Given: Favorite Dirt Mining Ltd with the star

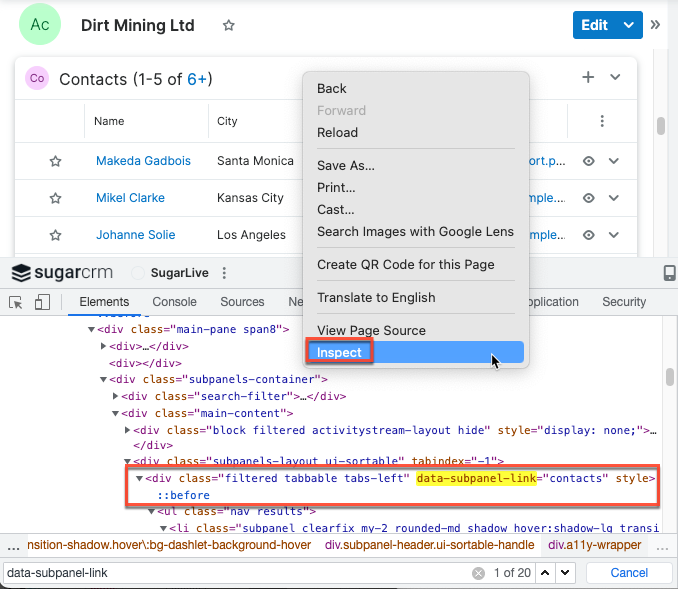Looking at the screenshot, I should coord(228,26).
